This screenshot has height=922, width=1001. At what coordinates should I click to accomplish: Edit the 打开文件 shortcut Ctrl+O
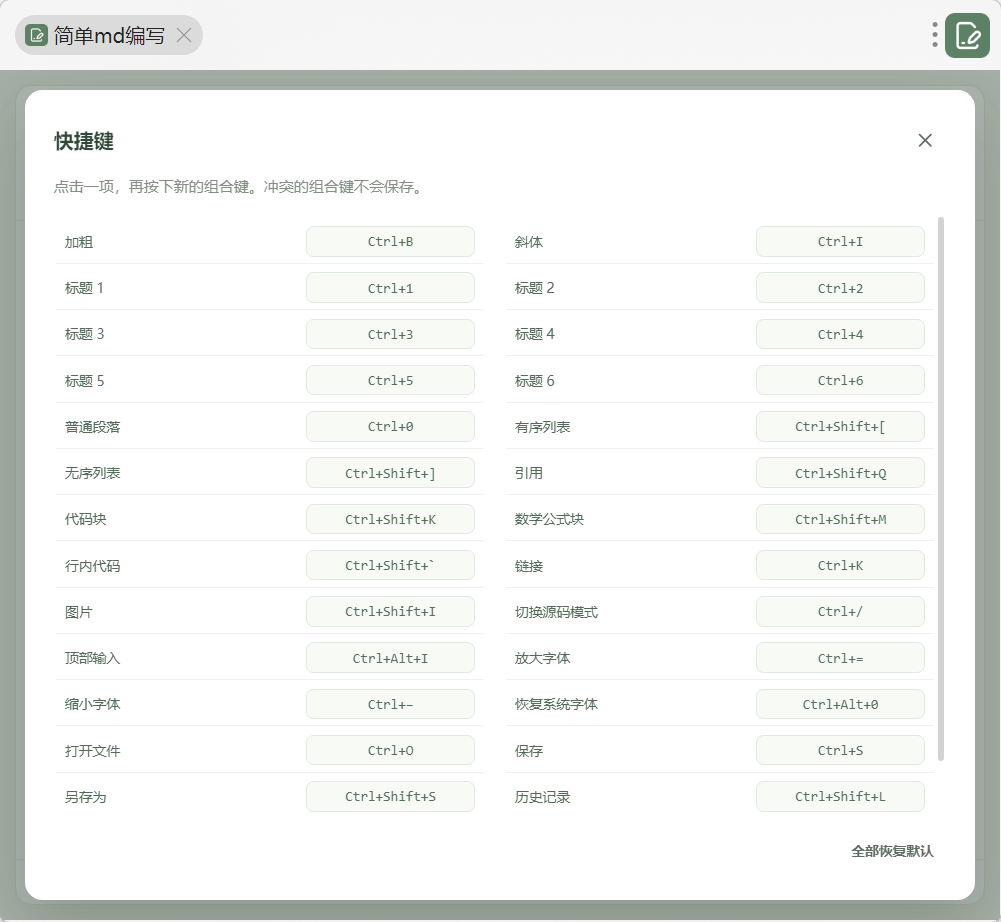coord(390,750)
